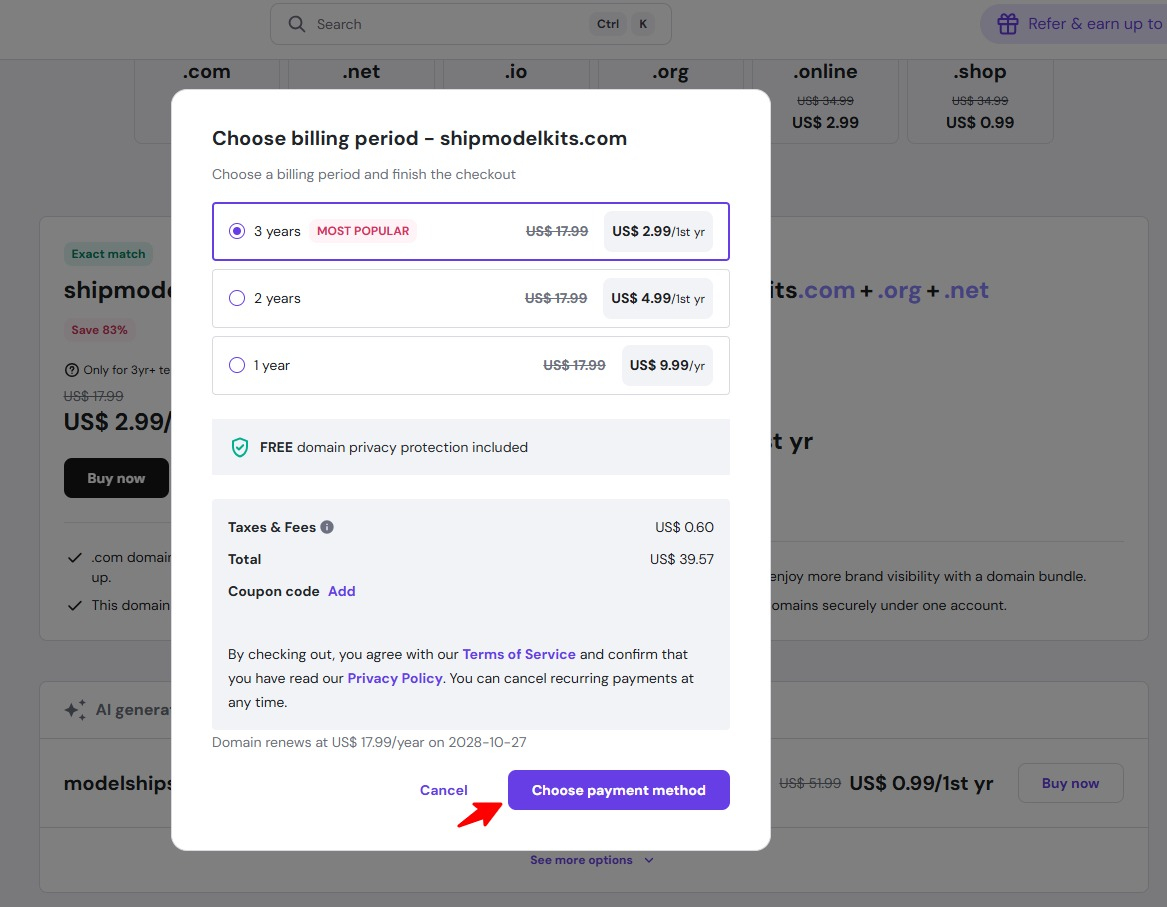Click the chevron next to See more options

(x=649, y=860)
